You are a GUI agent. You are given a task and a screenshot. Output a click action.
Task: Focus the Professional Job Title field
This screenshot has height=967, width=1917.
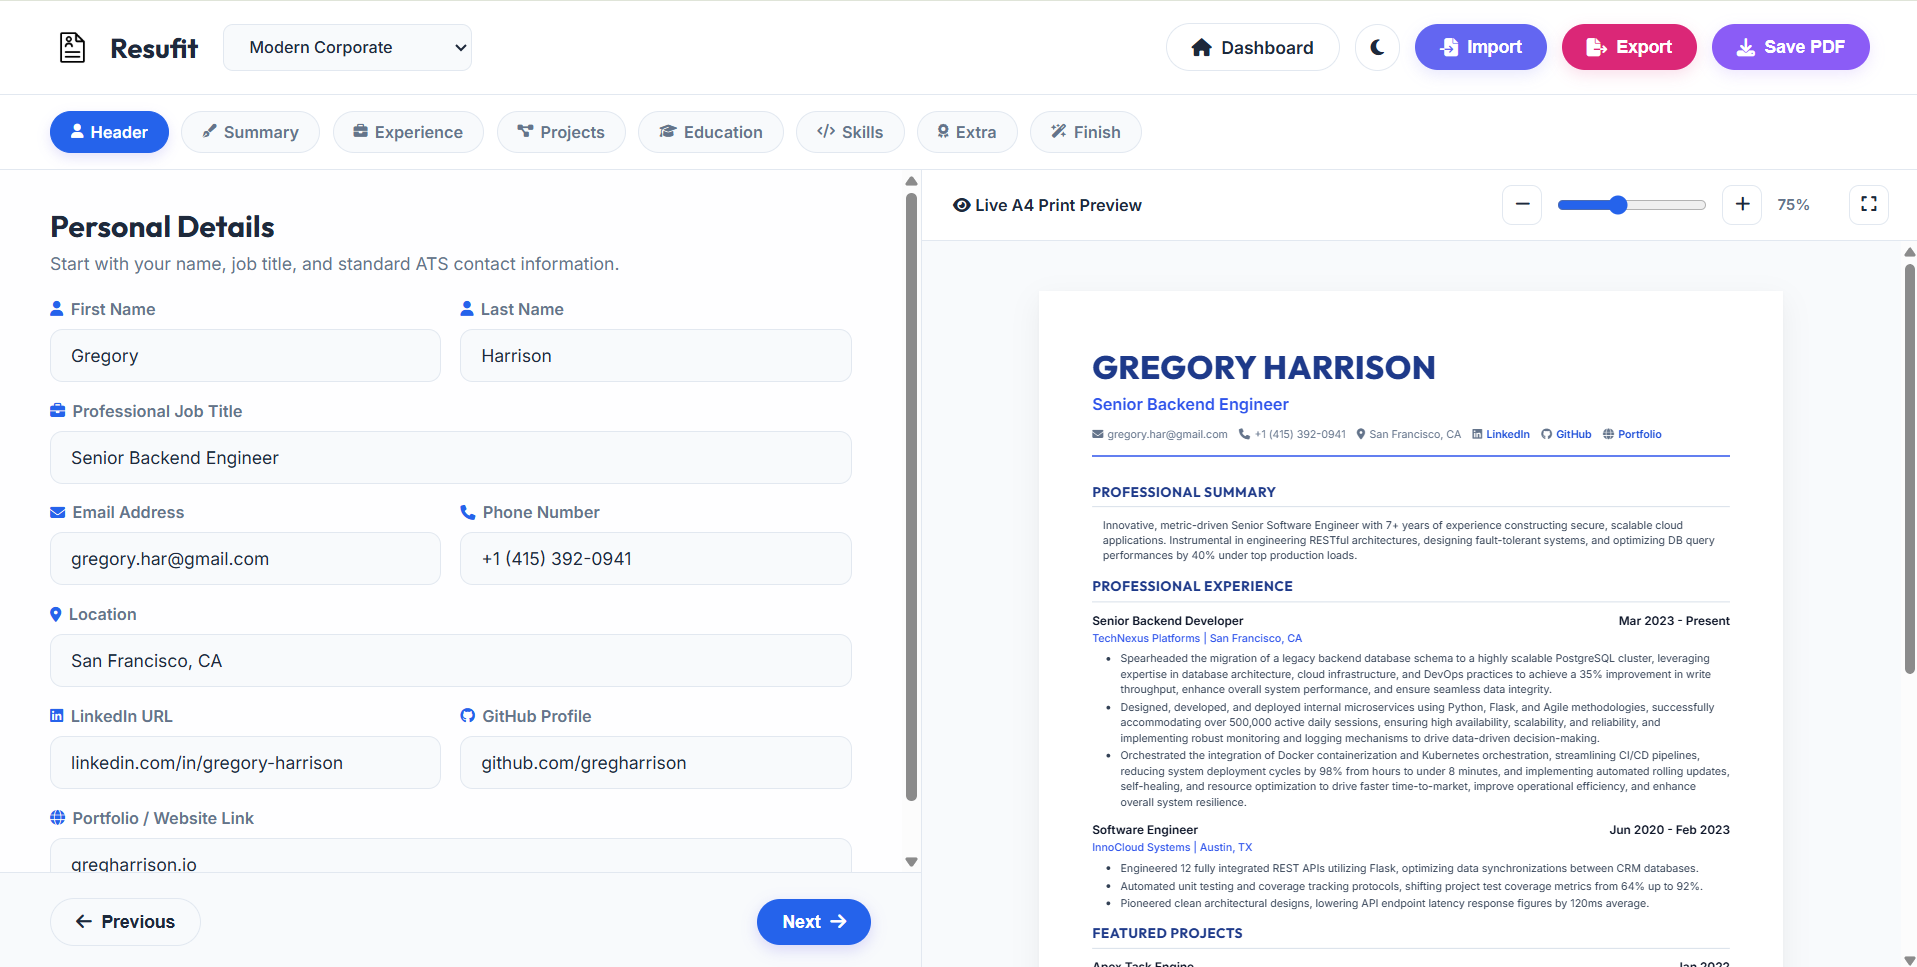(x=451, y=458)
